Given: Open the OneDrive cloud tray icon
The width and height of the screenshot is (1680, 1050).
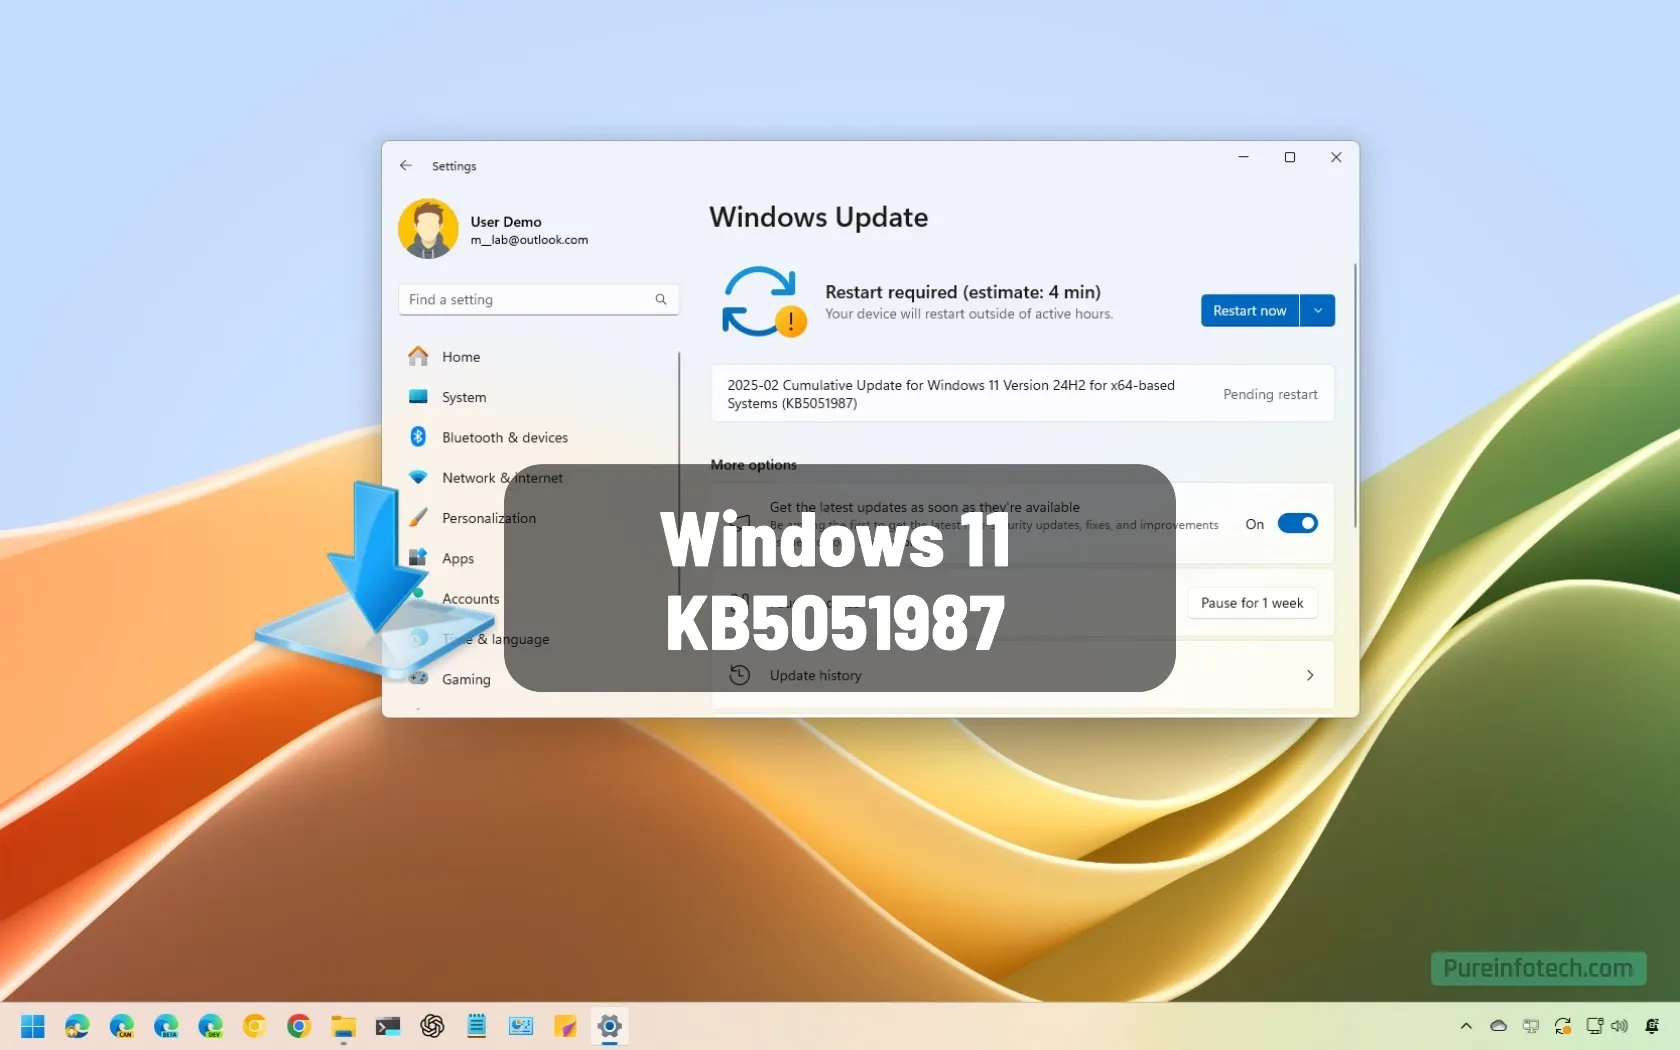Looking at the screenshot, I should coord(1498,1026).
